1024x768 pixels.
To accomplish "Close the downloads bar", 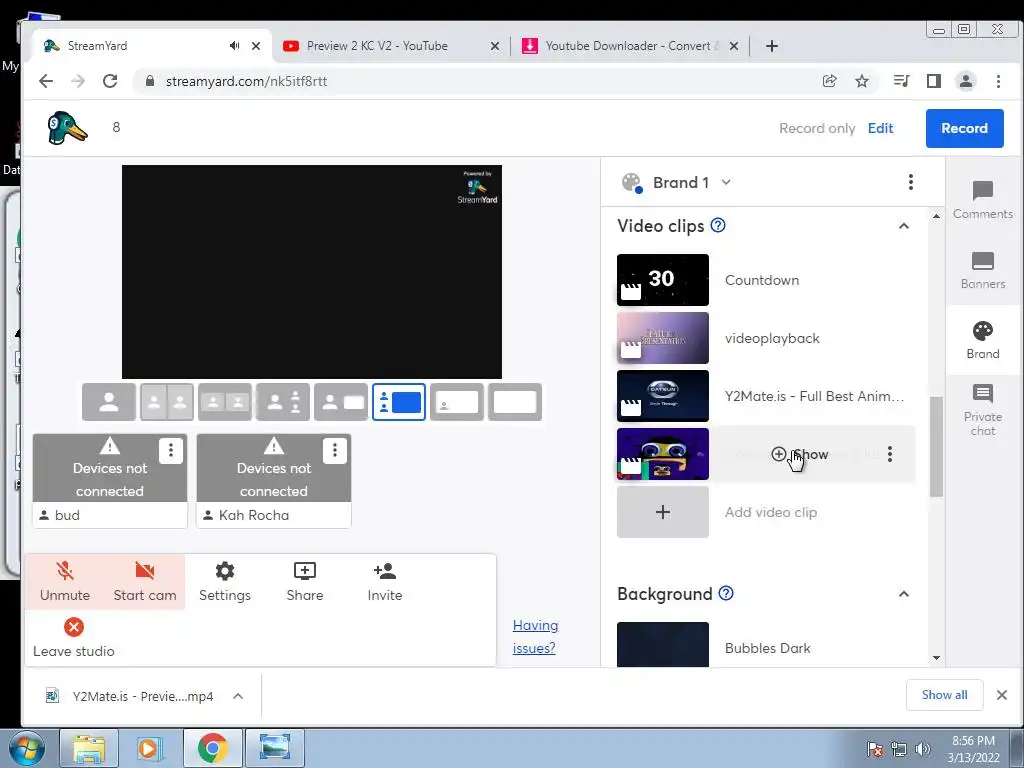I will pos(1002,695).
